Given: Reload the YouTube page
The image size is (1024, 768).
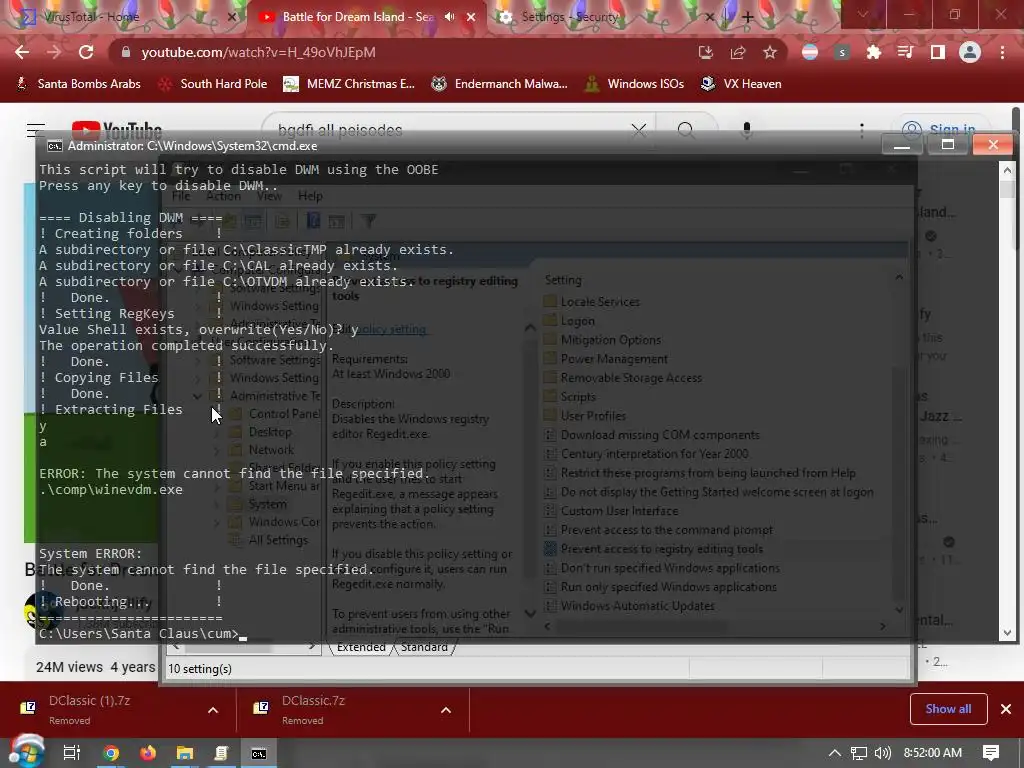Looking at the screenshot, I should click(86, 52).
